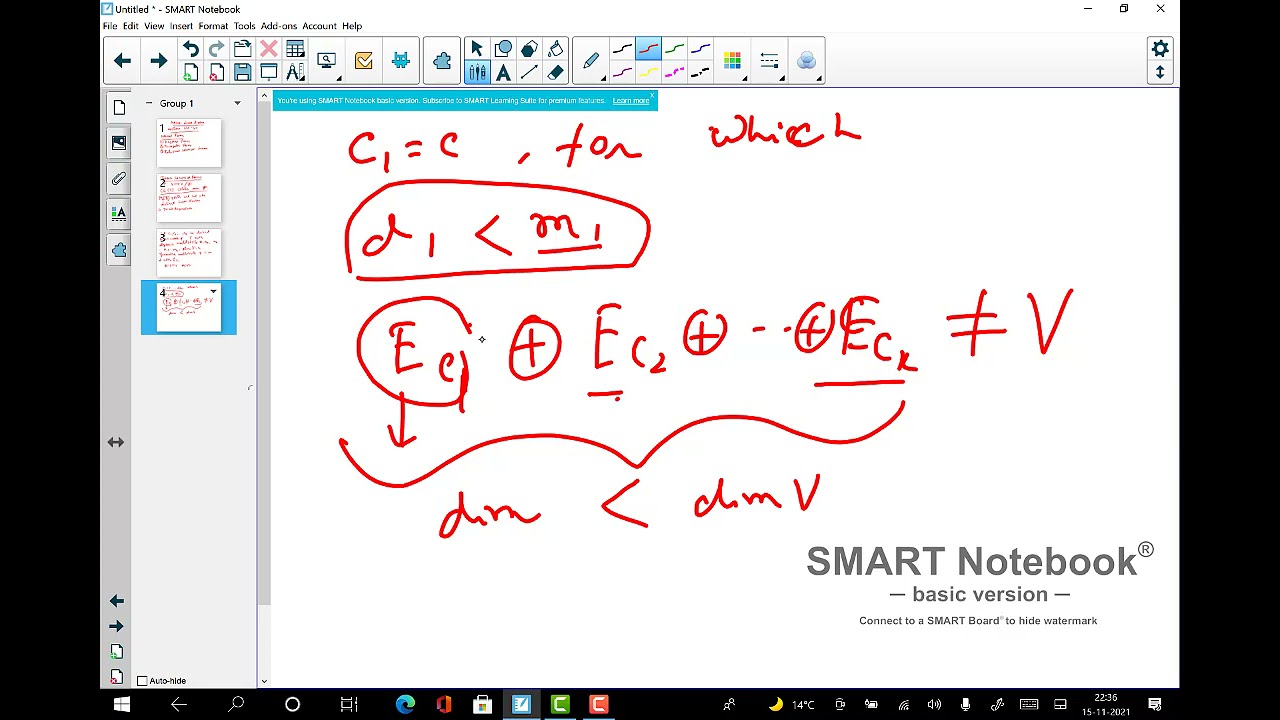Open toolbar settings gear
The image size is (1280, 720).
coord(1160,49)
